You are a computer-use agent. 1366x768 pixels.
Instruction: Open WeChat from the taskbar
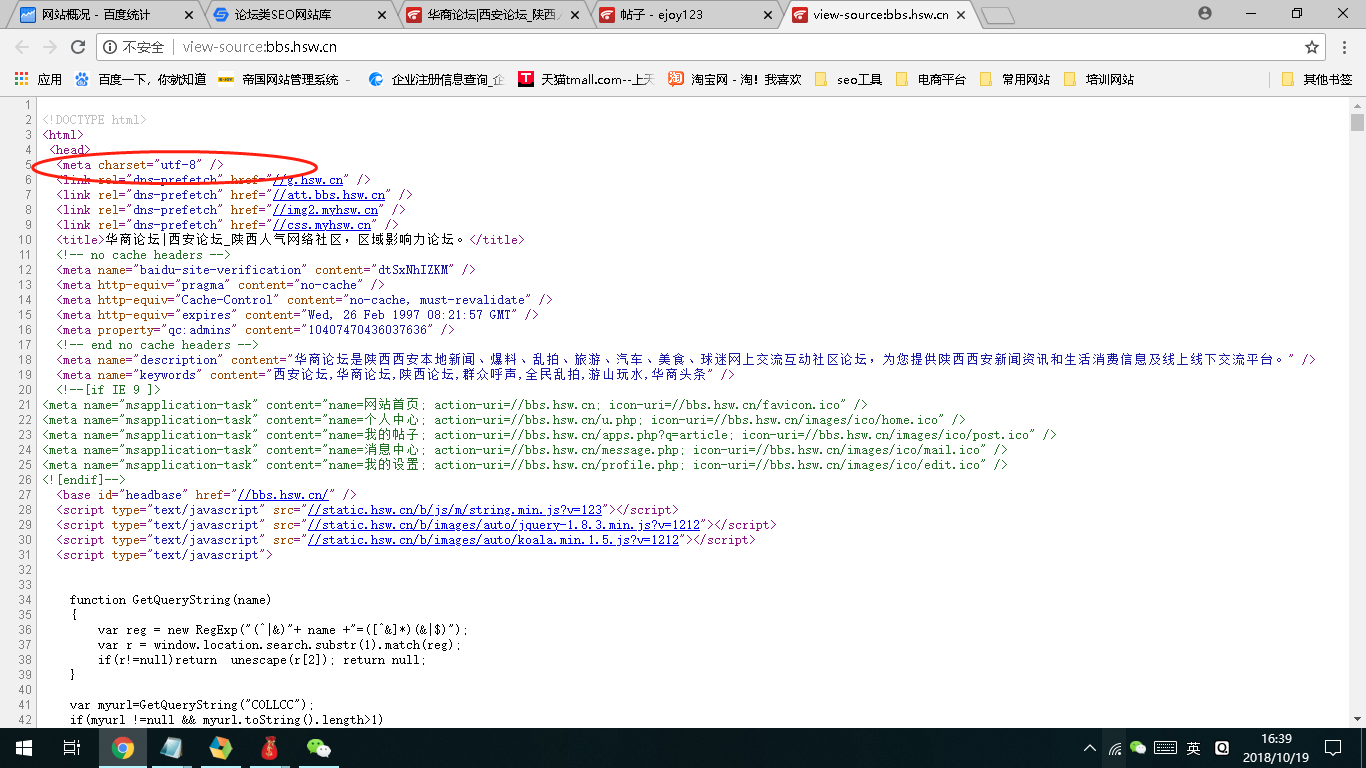pos(318,748)
